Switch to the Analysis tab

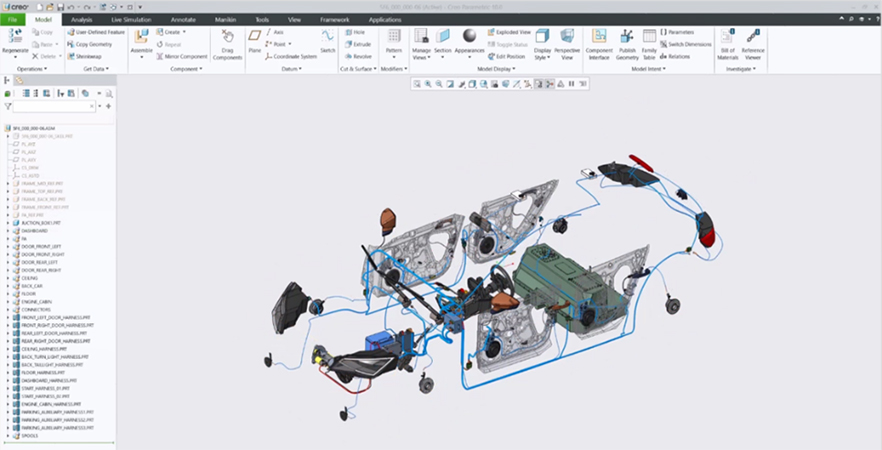[x=81, y=19]
